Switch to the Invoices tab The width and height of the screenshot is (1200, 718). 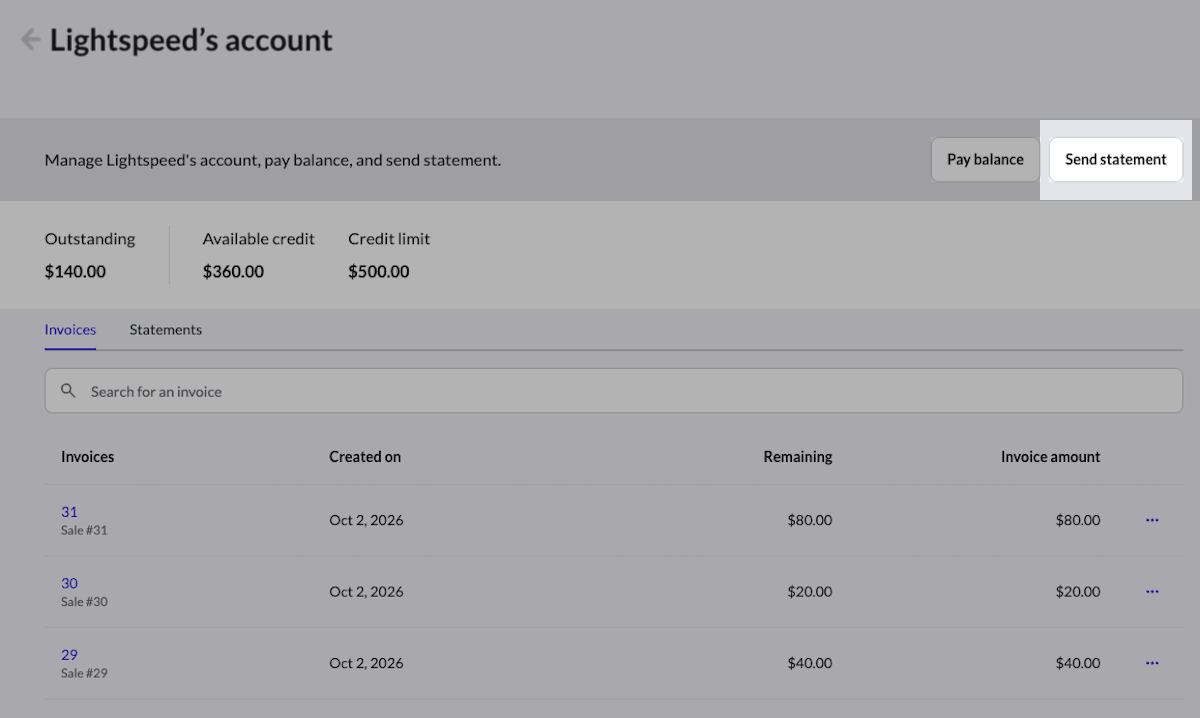pos(70,330)
